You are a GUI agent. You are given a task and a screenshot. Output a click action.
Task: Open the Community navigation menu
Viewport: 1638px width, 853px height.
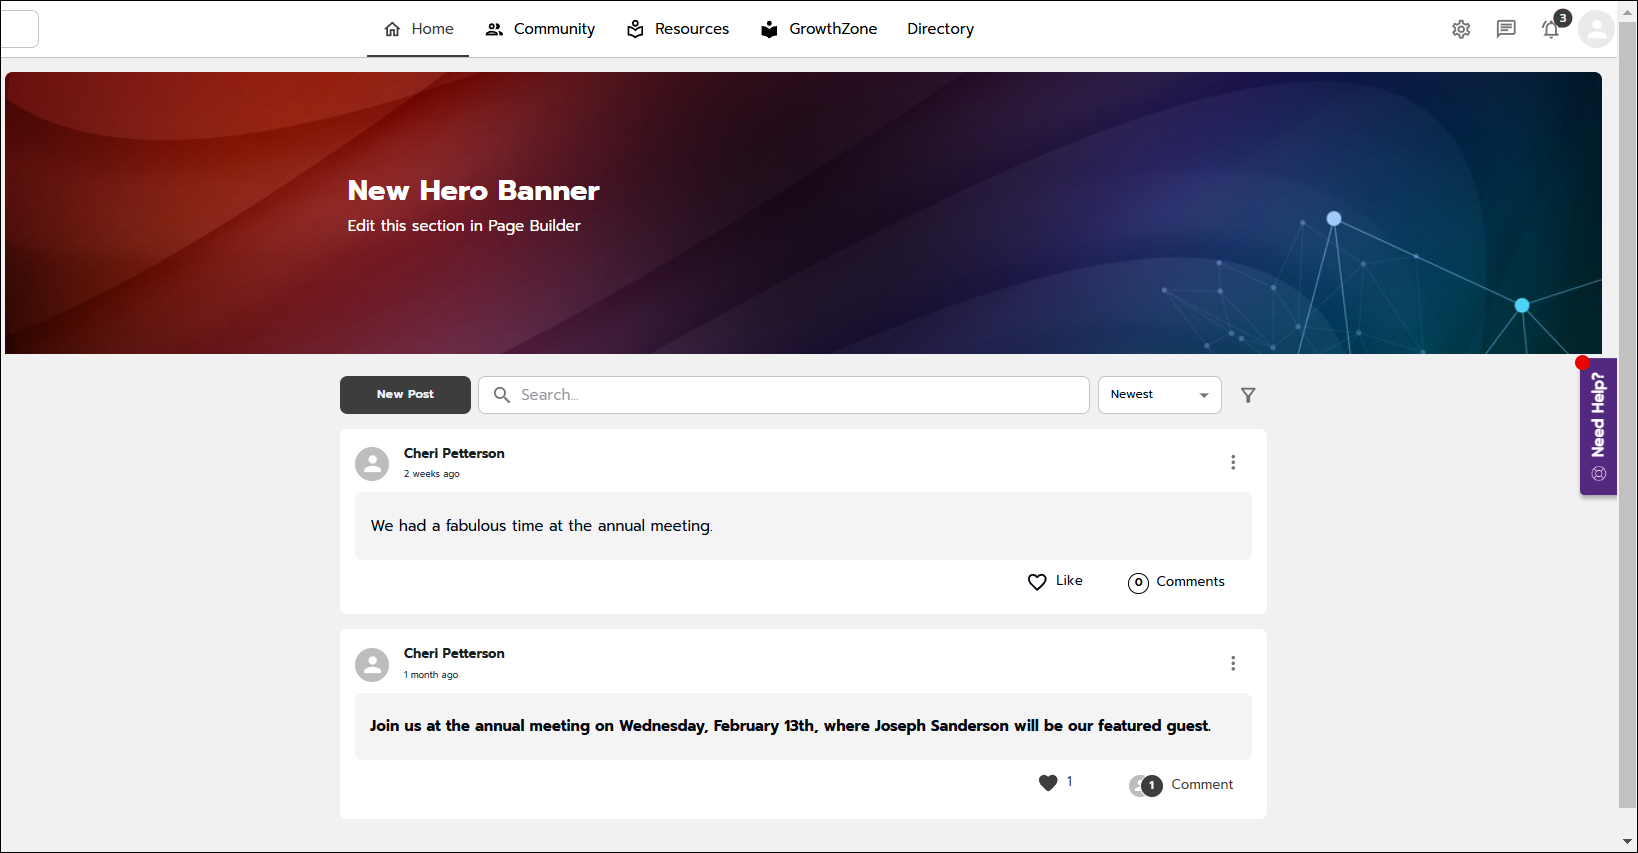pyautogui.click(x=540, y=29)
